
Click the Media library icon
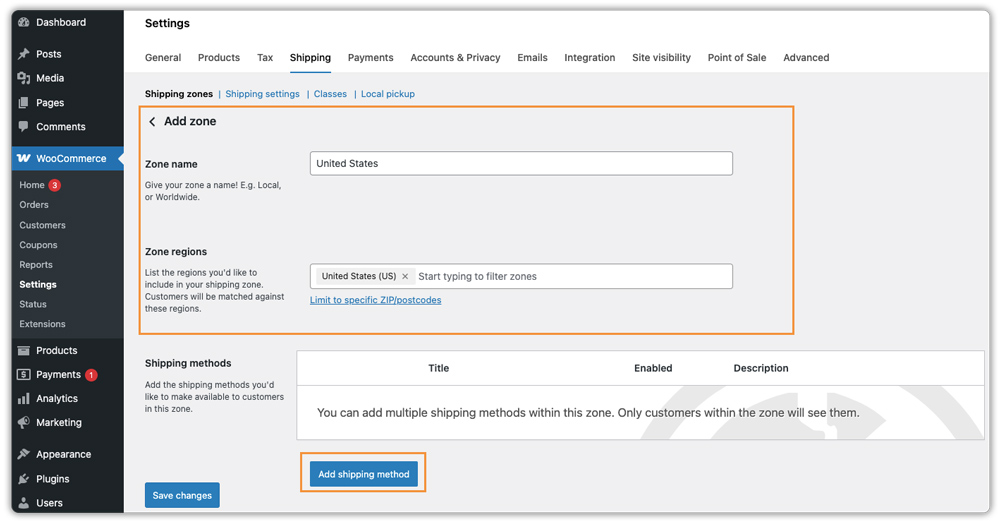click(x=24, y=78)
